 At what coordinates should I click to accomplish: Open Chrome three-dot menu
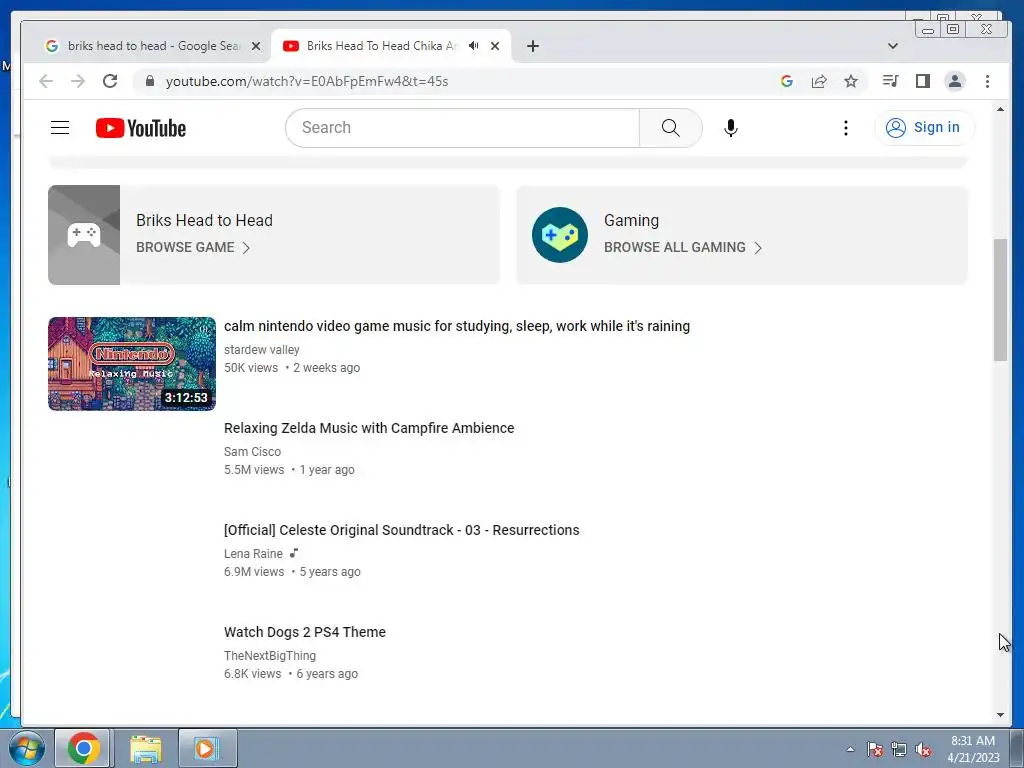point(987,81)
